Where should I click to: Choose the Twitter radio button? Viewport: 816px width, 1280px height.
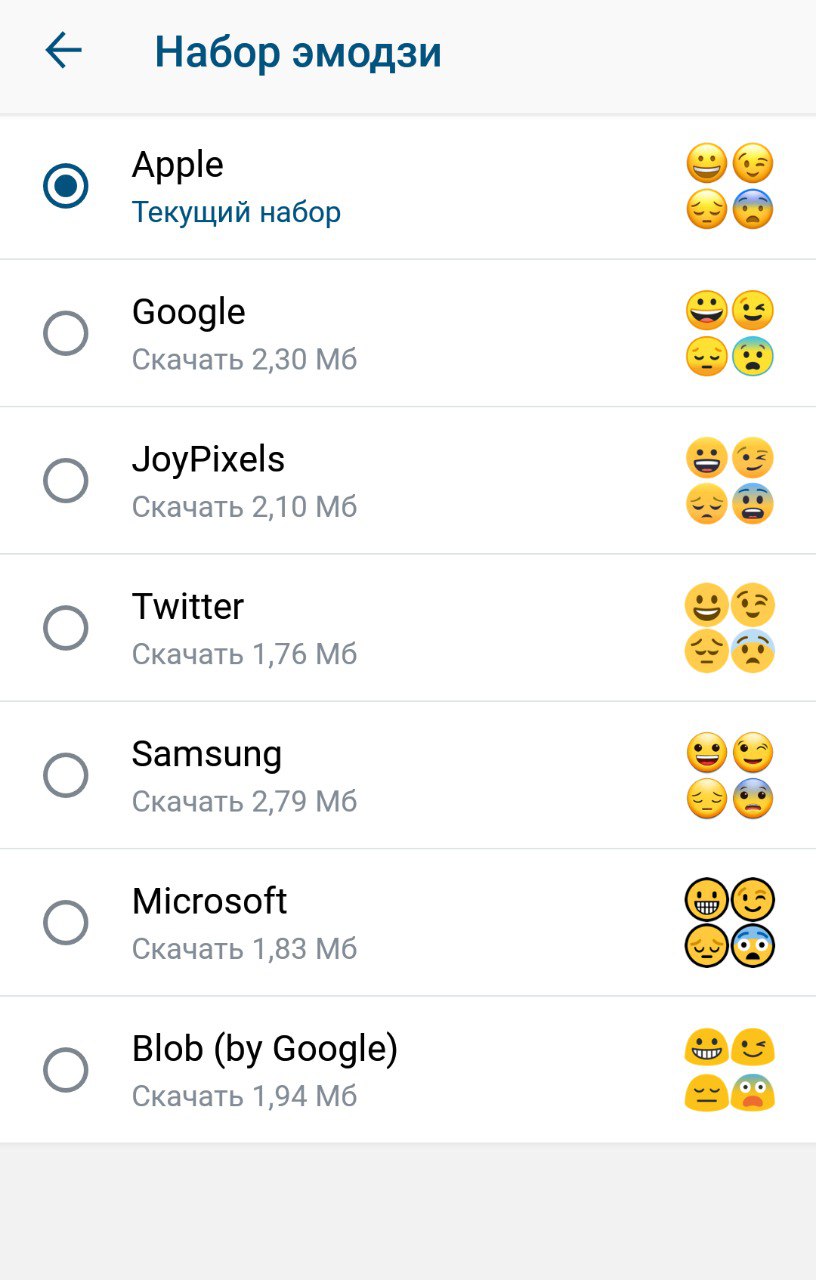tap(66, 628)
